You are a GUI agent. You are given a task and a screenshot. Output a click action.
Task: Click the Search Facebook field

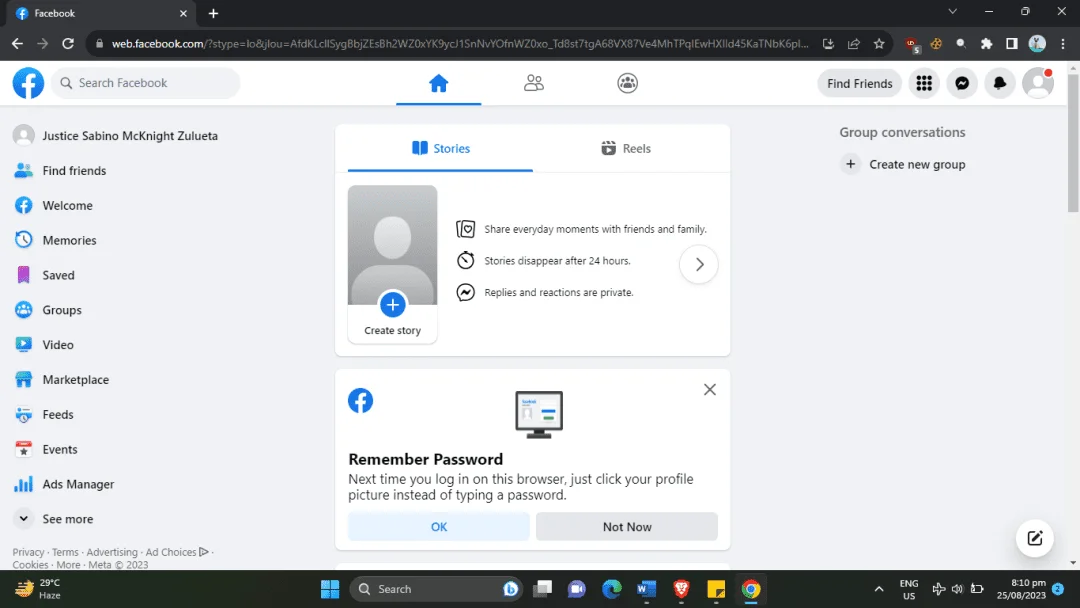145,83
